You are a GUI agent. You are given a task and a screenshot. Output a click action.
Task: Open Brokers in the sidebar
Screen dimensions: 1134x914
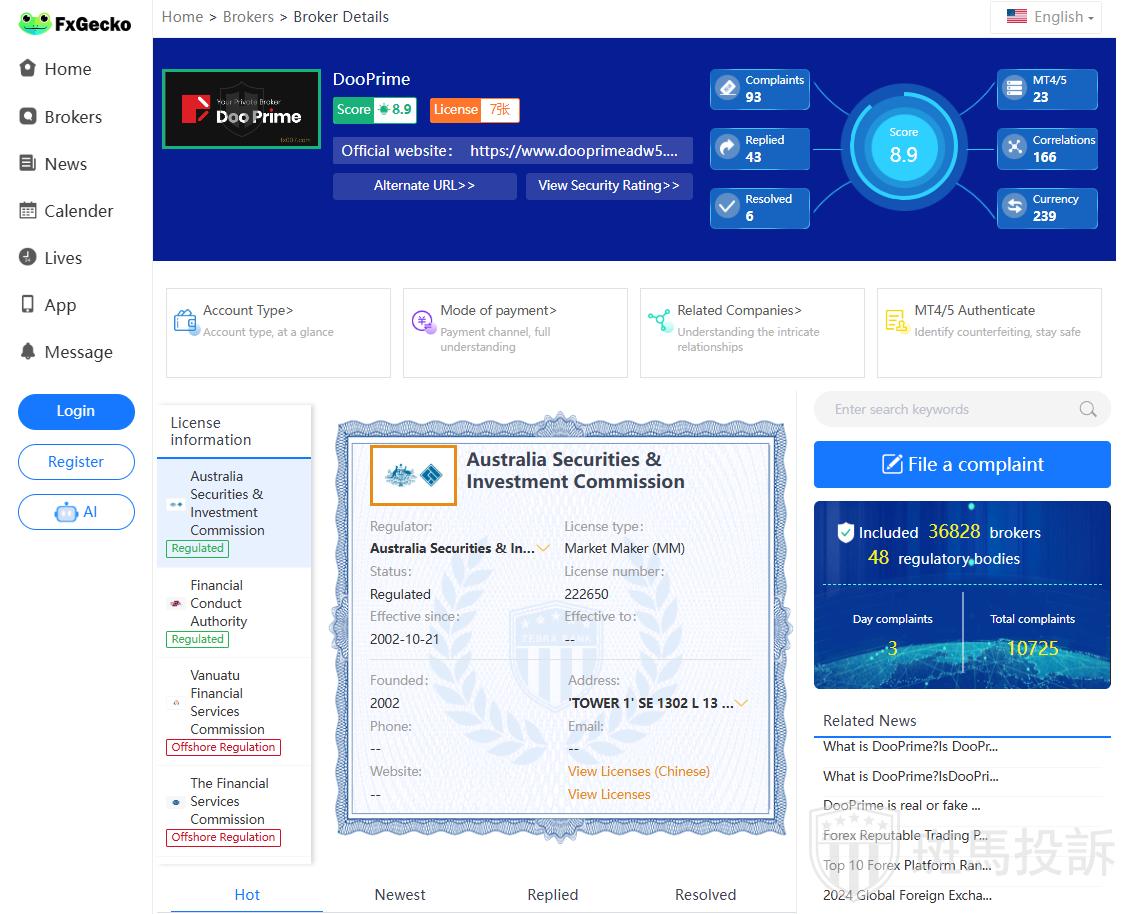(72, 117)
